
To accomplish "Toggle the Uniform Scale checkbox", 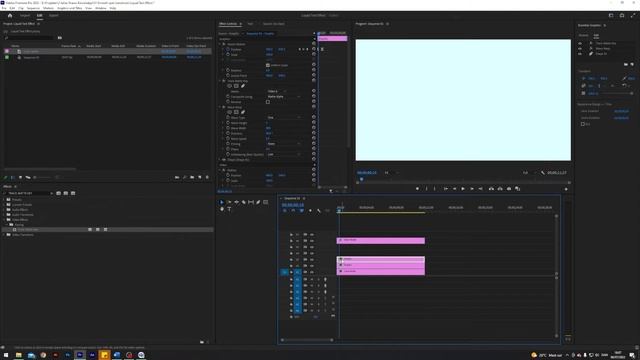I will (x=268, y=65).
